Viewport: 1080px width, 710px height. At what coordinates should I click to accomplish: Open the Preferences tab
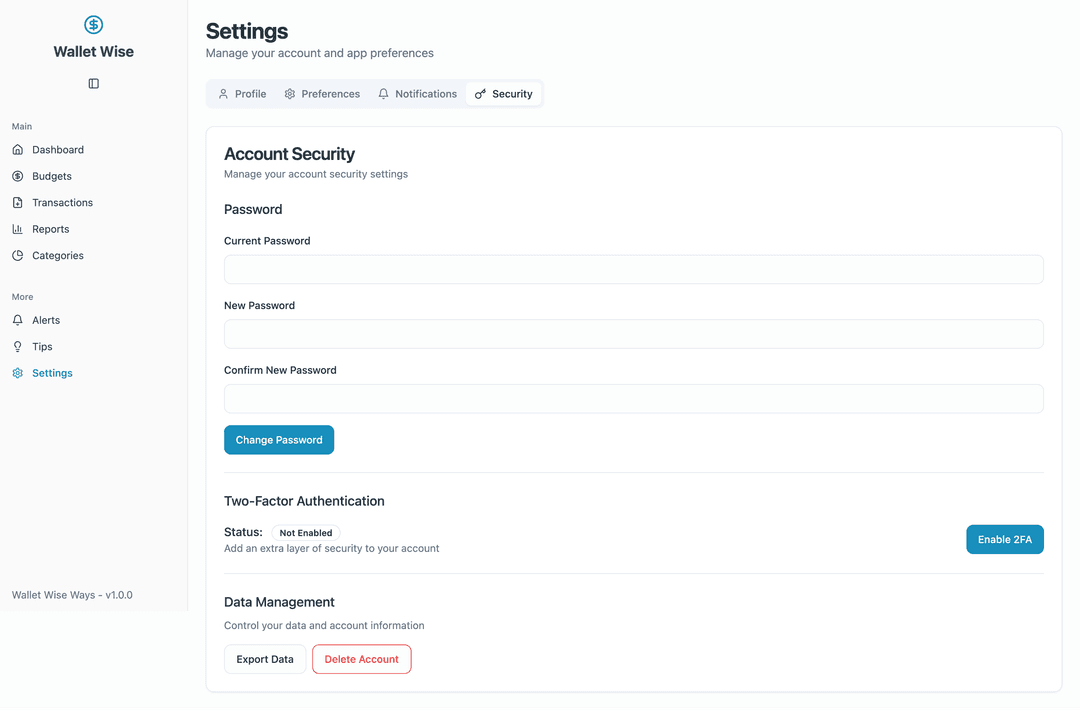pos(322,93)
